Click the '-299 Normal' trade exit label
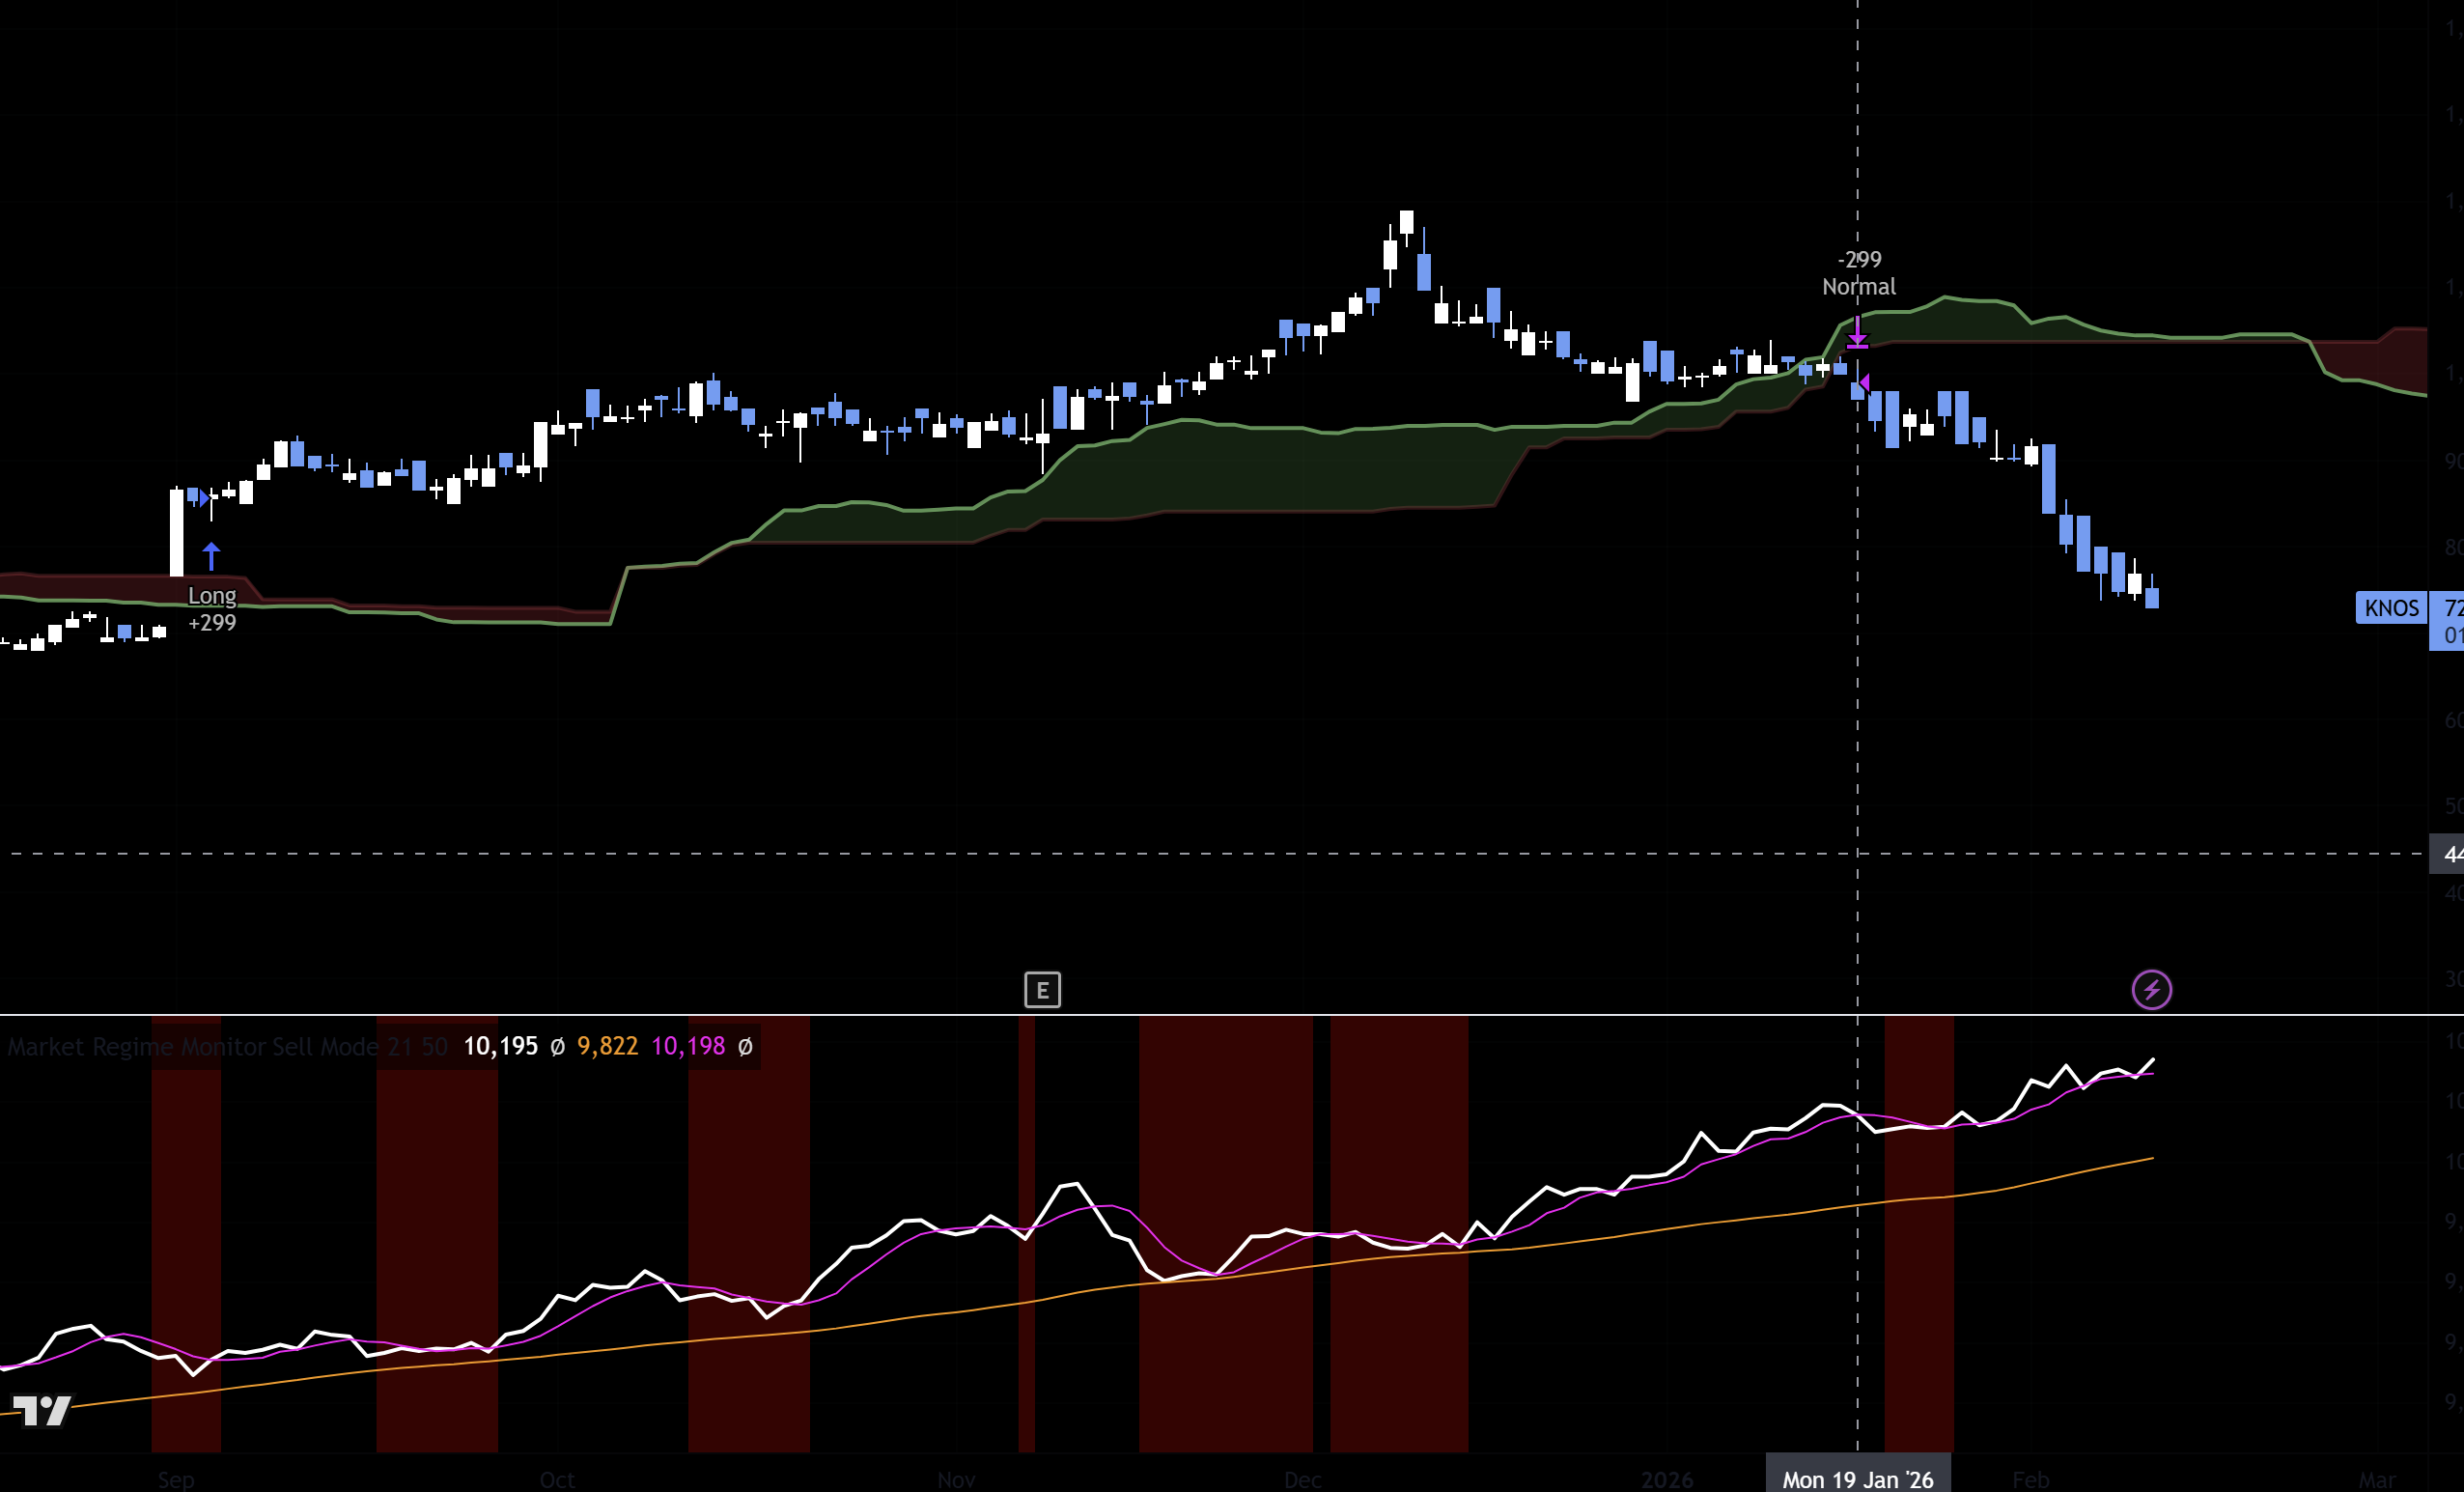This screenshot has height=1492, width=2464. pos(1858,273)
